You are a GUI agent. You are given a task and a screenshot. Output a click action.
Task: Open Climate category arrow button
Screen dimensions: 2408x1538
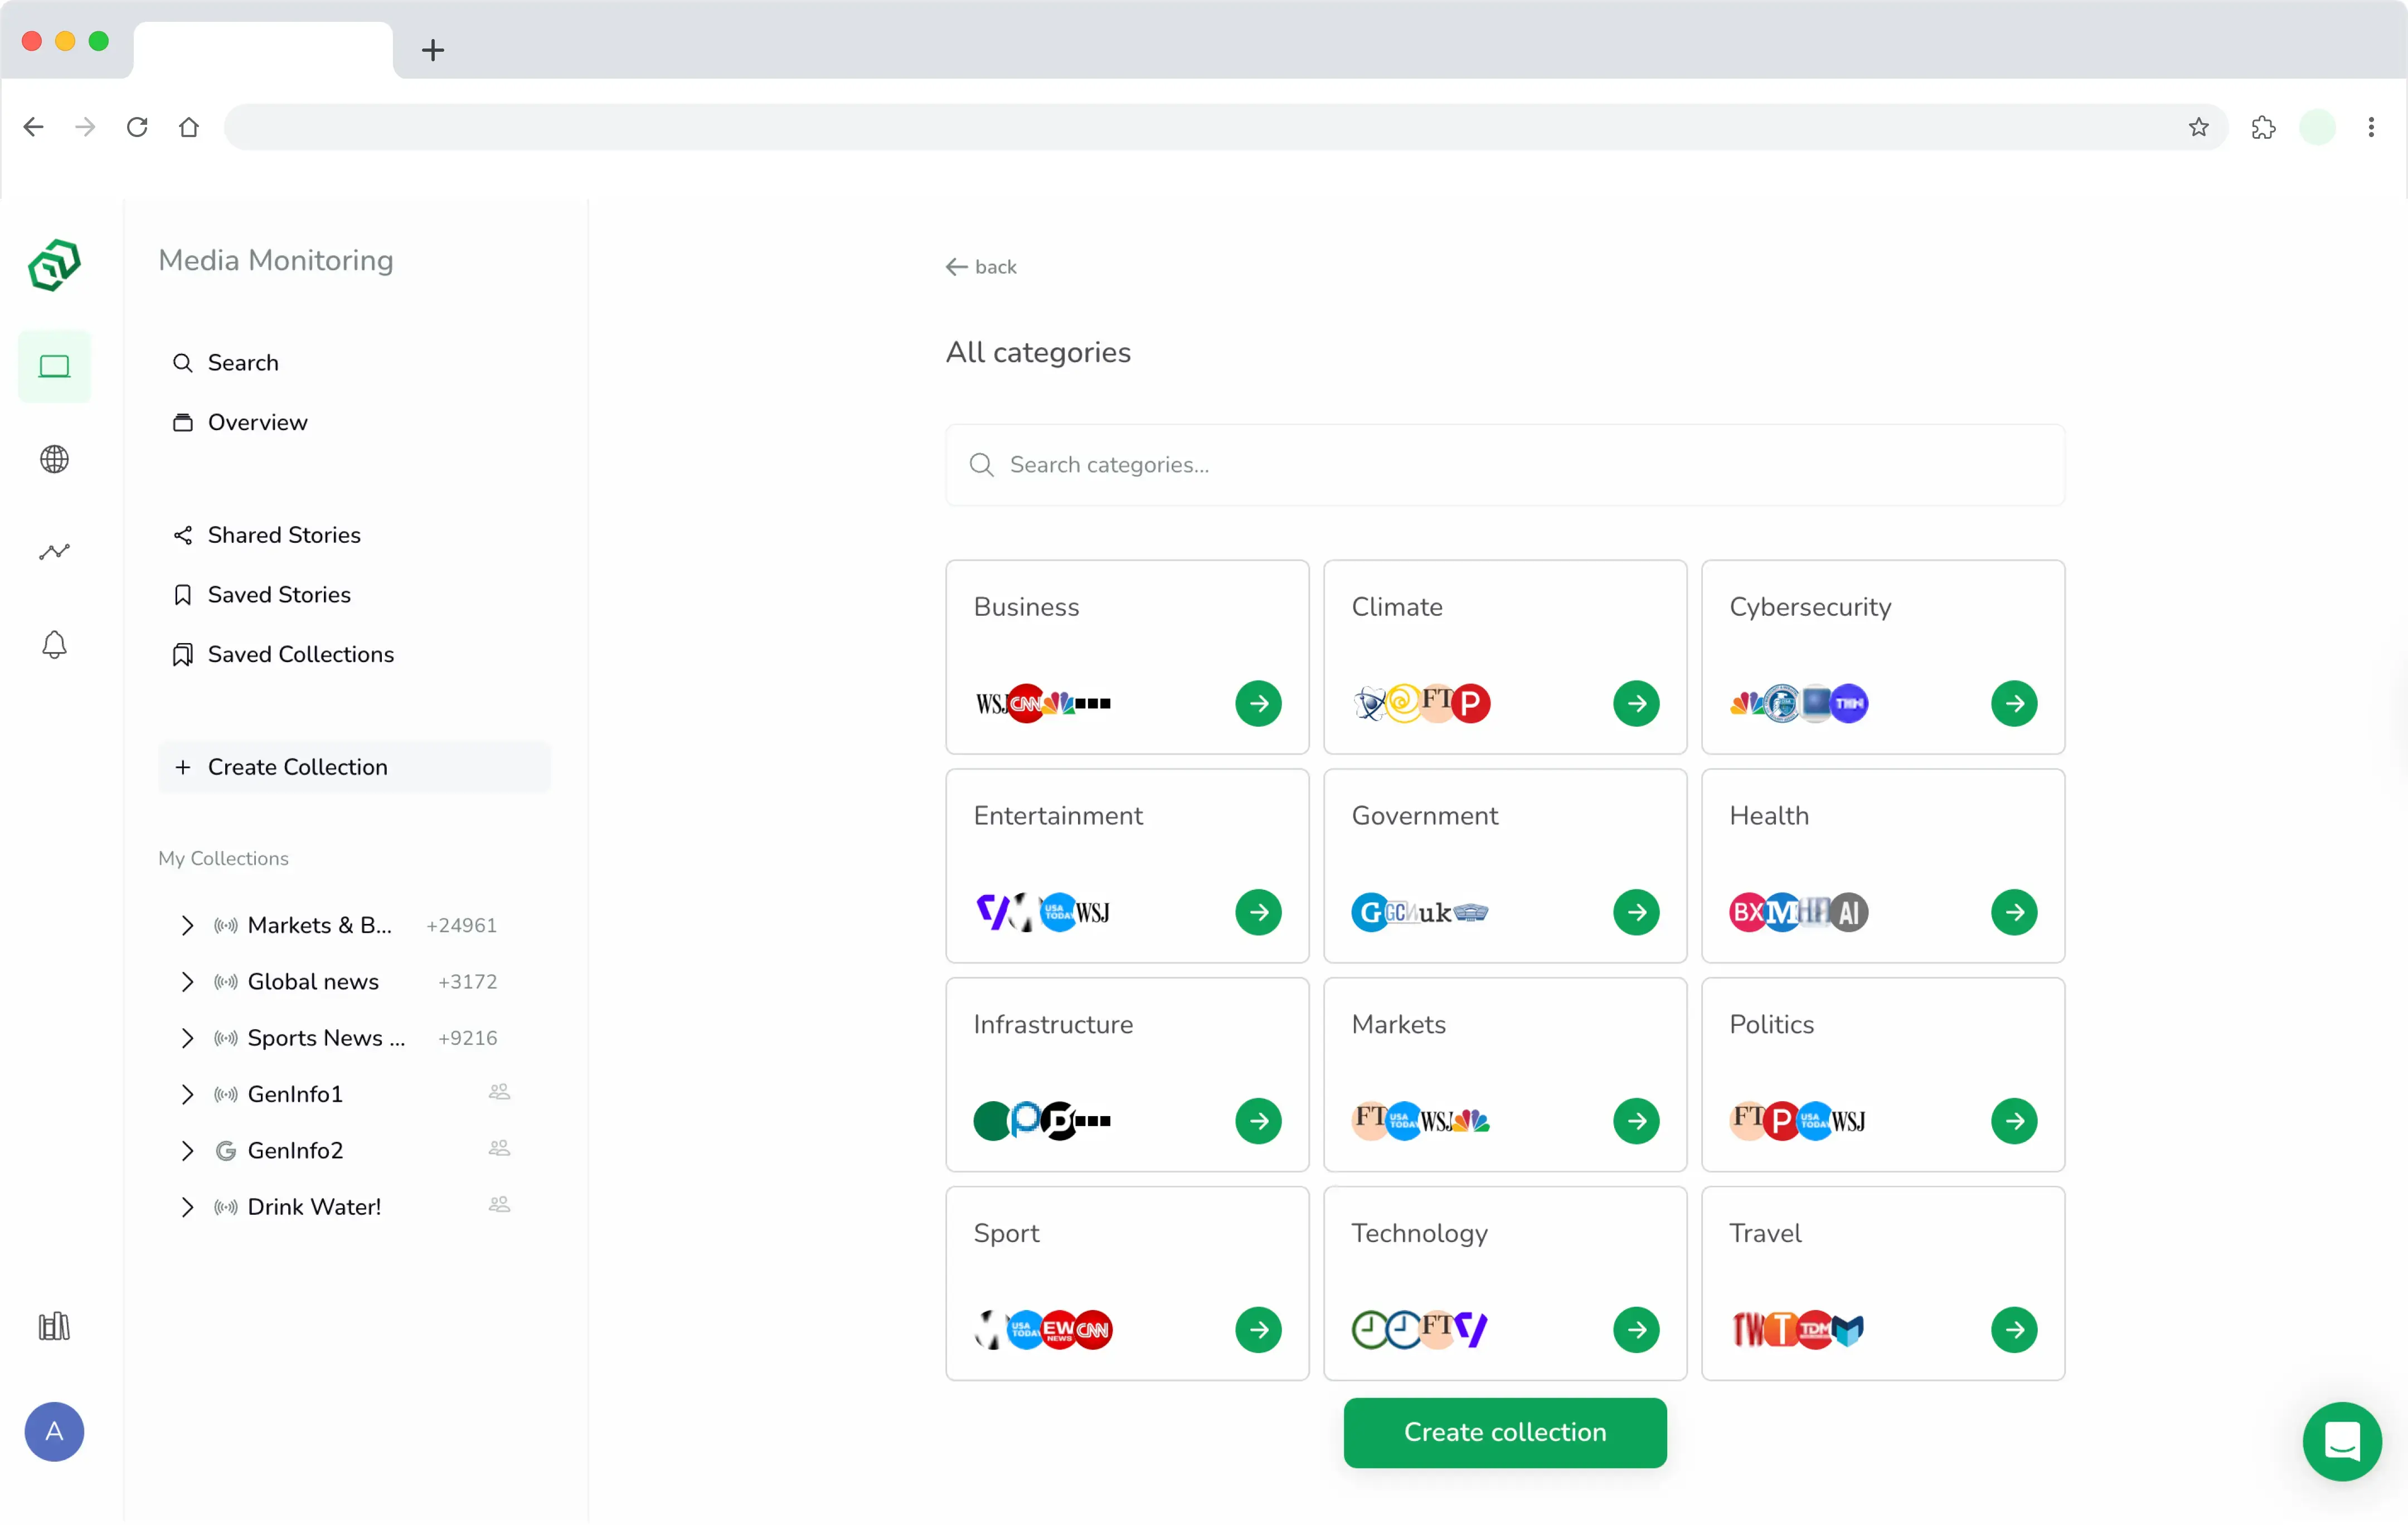click(x=1636, y=704)
